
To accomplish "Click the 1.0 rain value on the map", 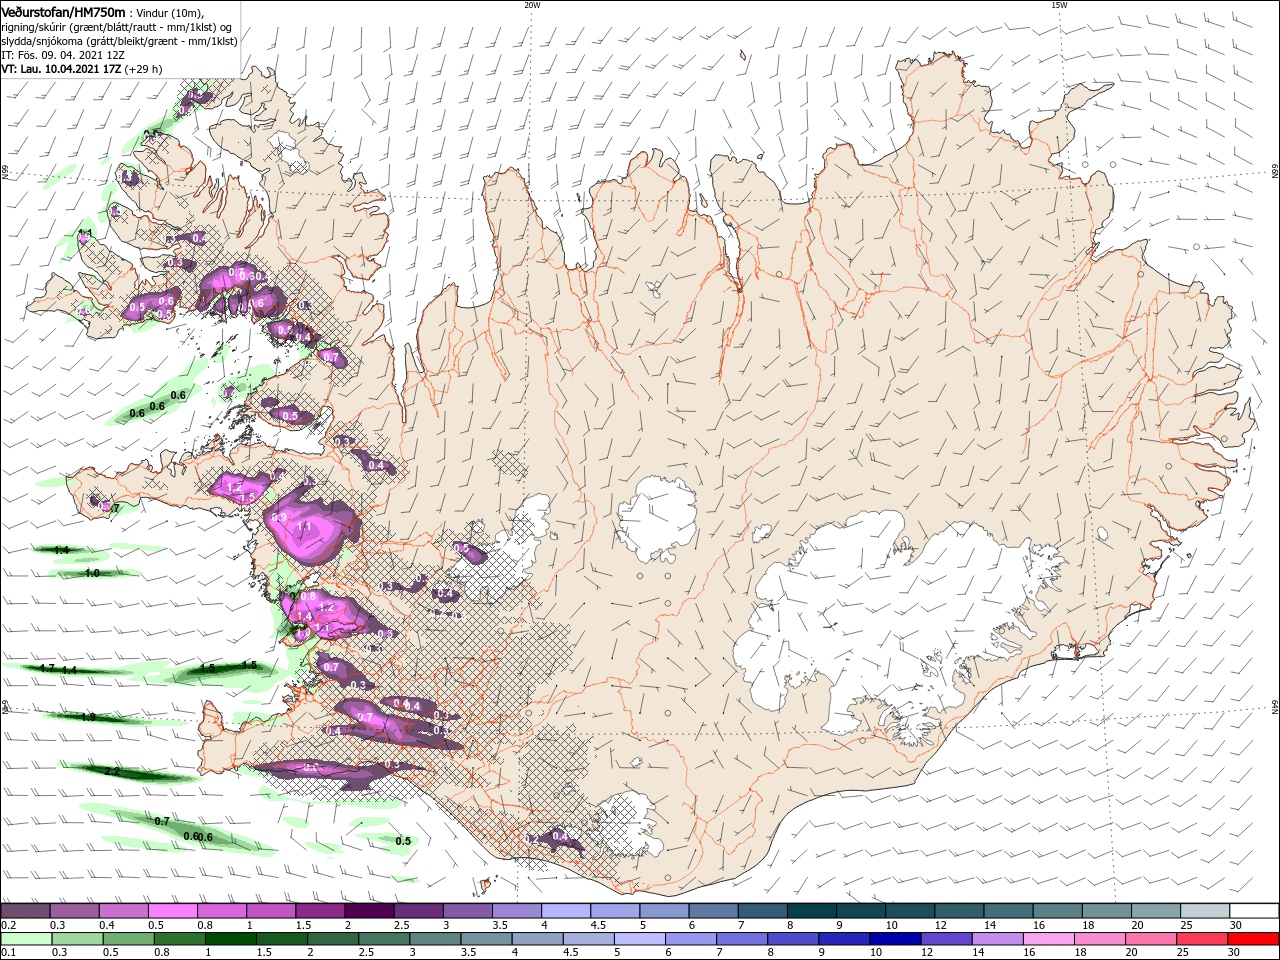I will coord(92,573).
